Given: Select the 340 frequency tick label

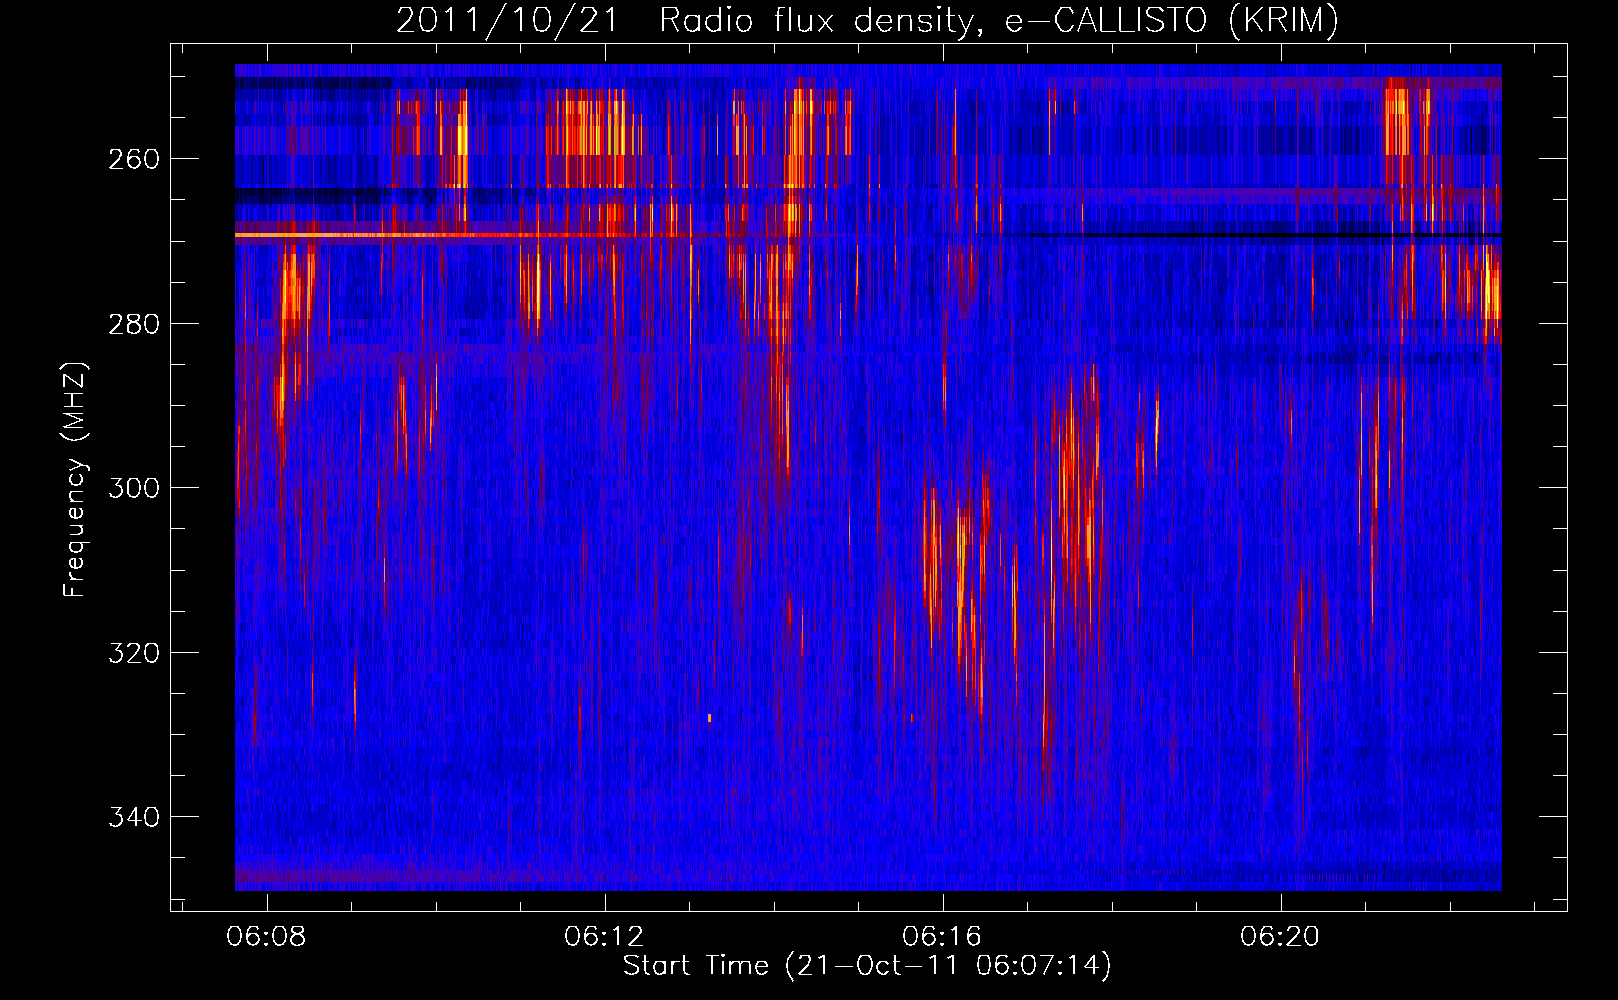Looking at the screenshot, I should pos(134,817).
